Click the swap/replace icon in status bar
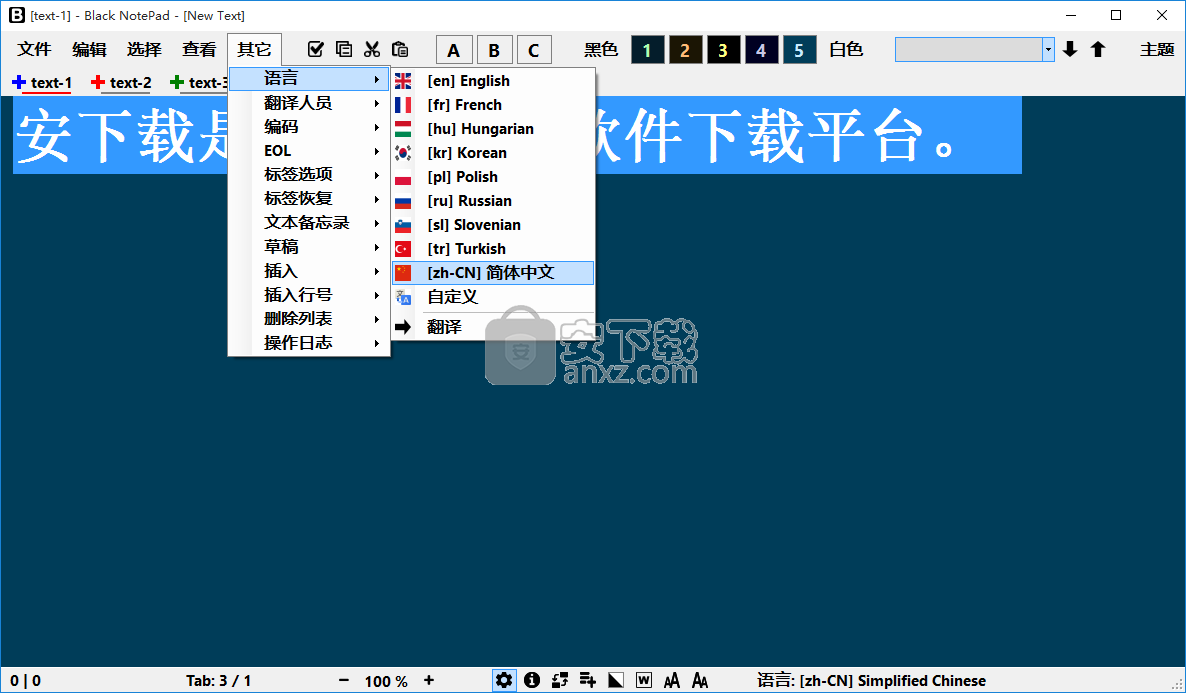 (560, 680)
